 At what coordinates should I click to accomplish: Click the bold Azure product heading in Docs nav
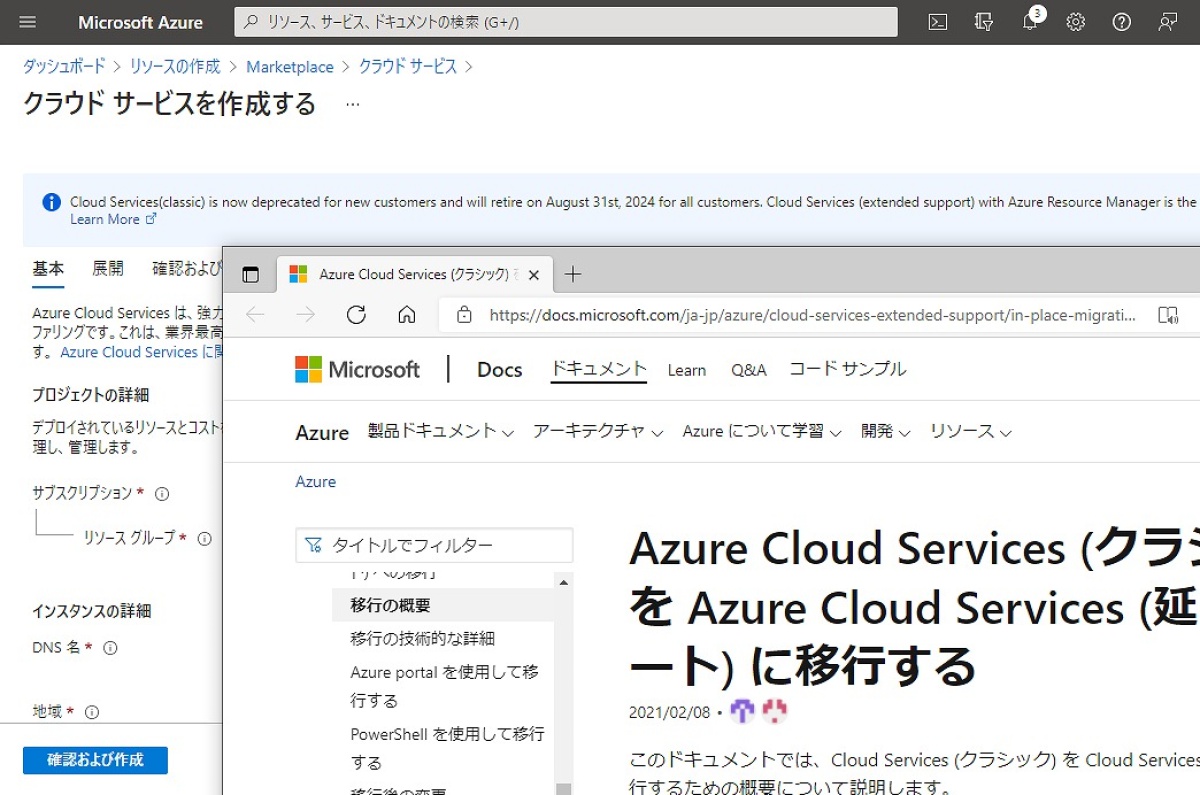click(x=322, y=433)
